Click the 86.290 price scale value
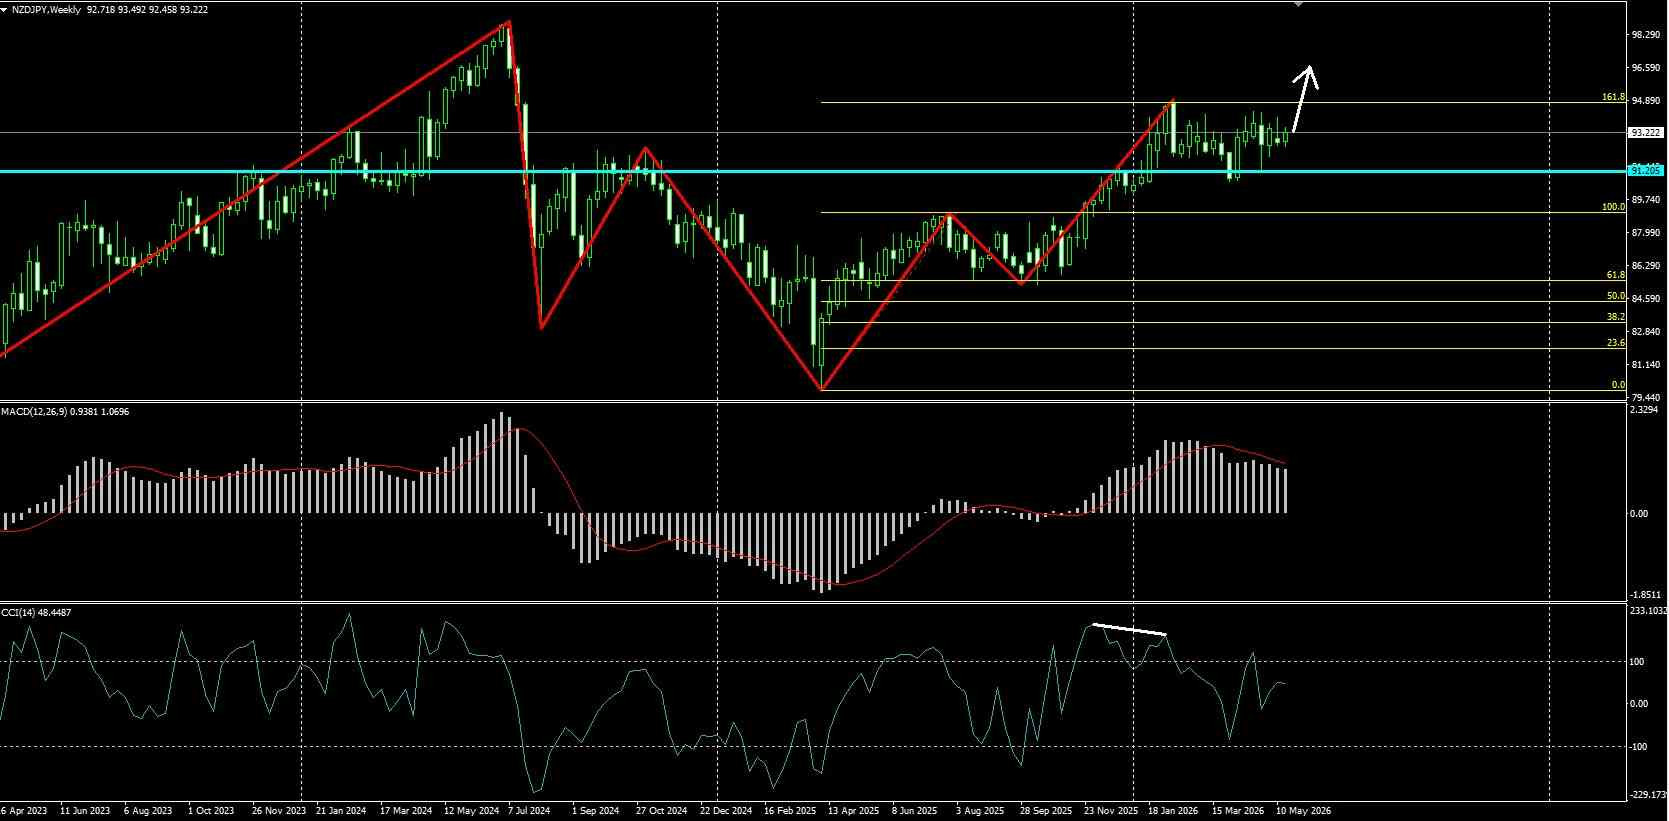 1646,266
